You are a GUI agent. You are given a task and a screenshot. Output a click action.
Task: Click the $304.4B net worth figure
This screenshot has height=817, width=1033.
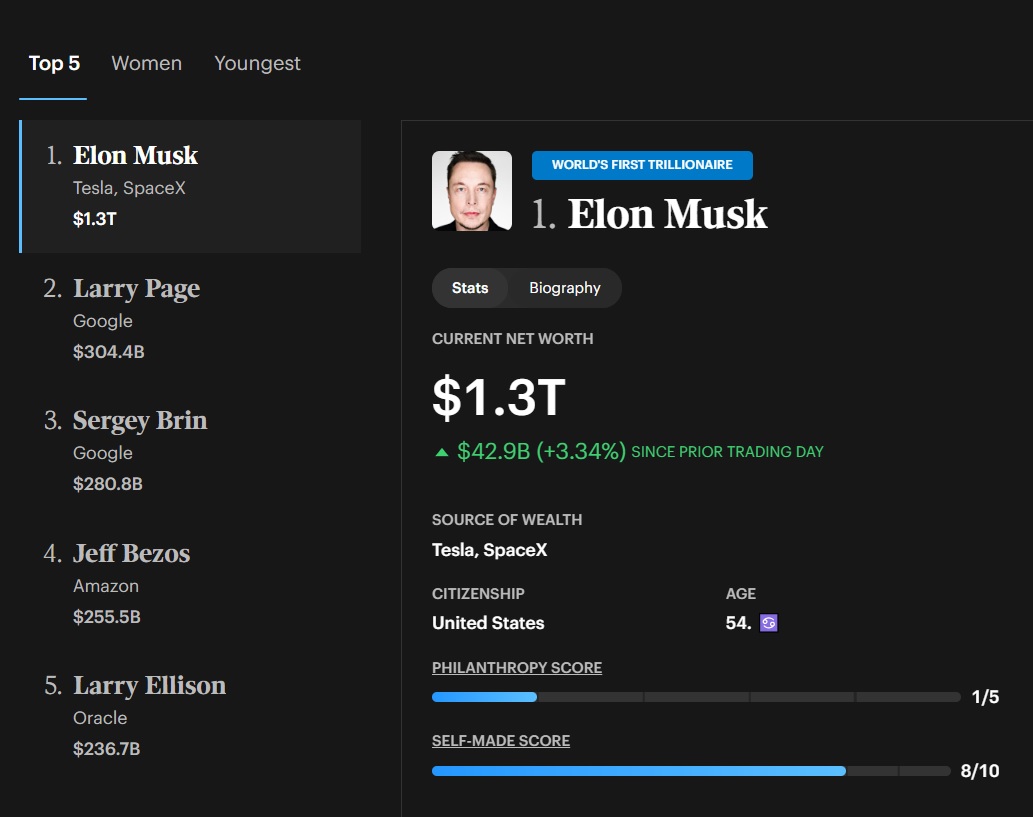click(x=109, y=352)
